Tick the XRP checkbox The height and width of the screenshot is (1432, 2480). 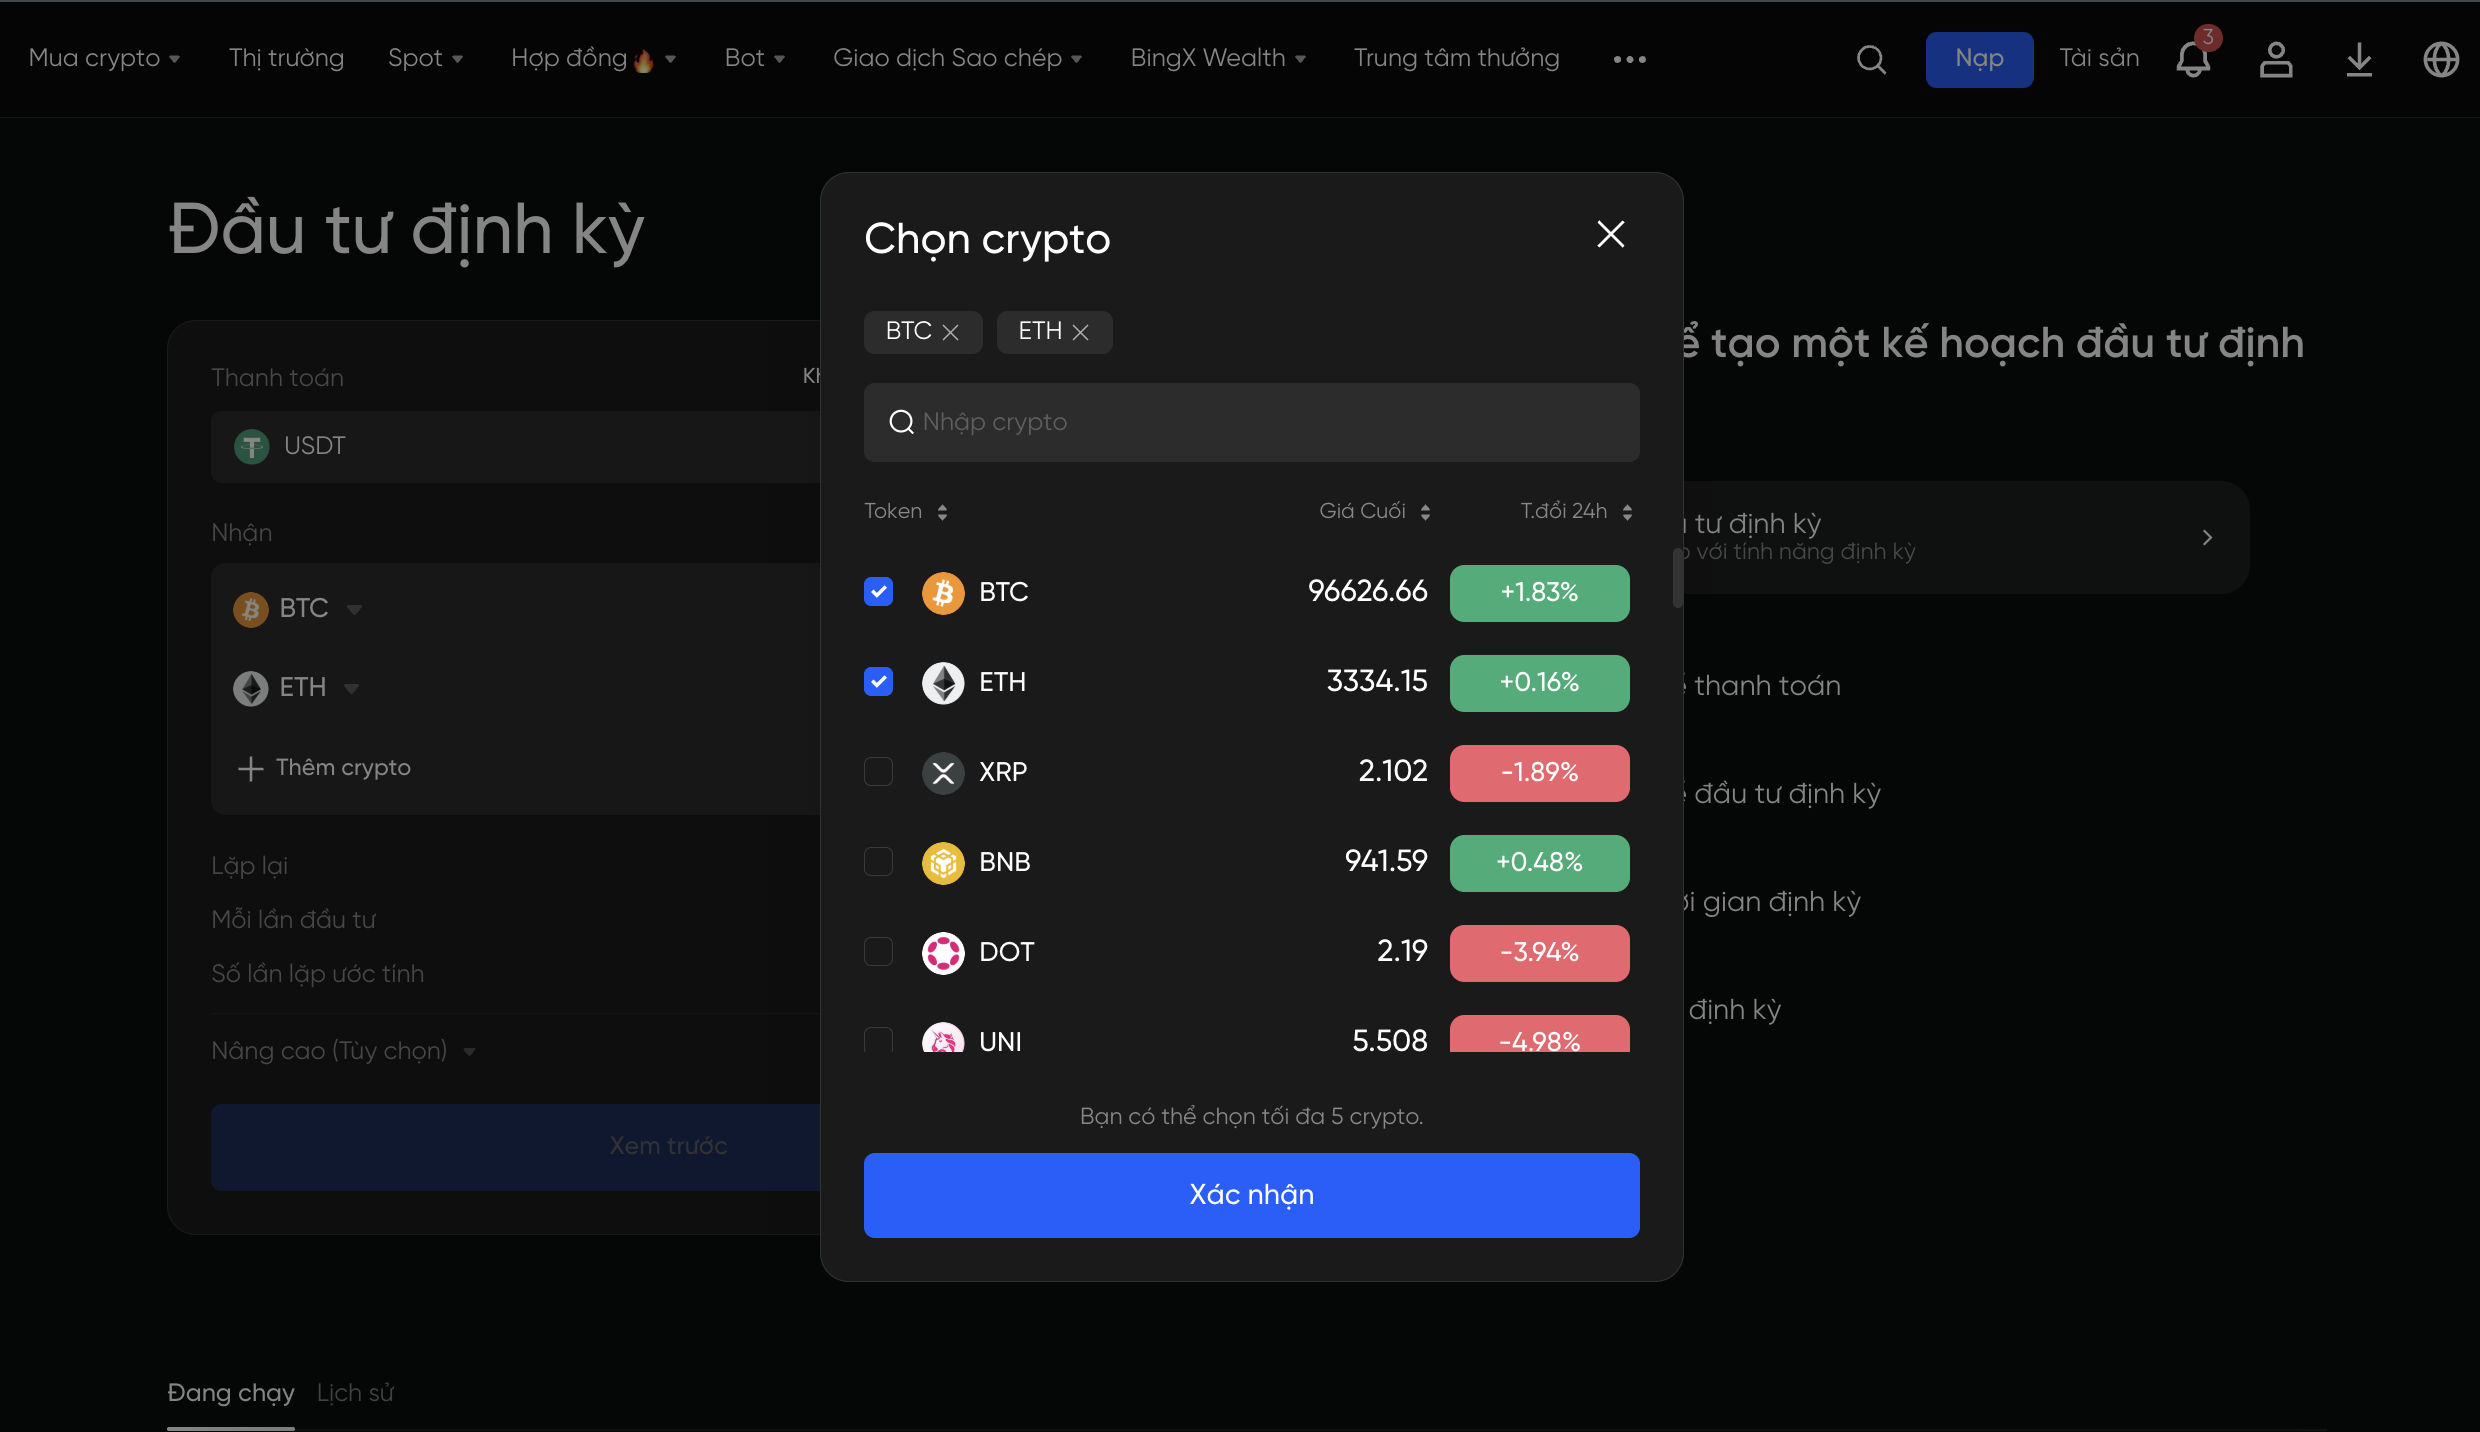tap(878, 772)
